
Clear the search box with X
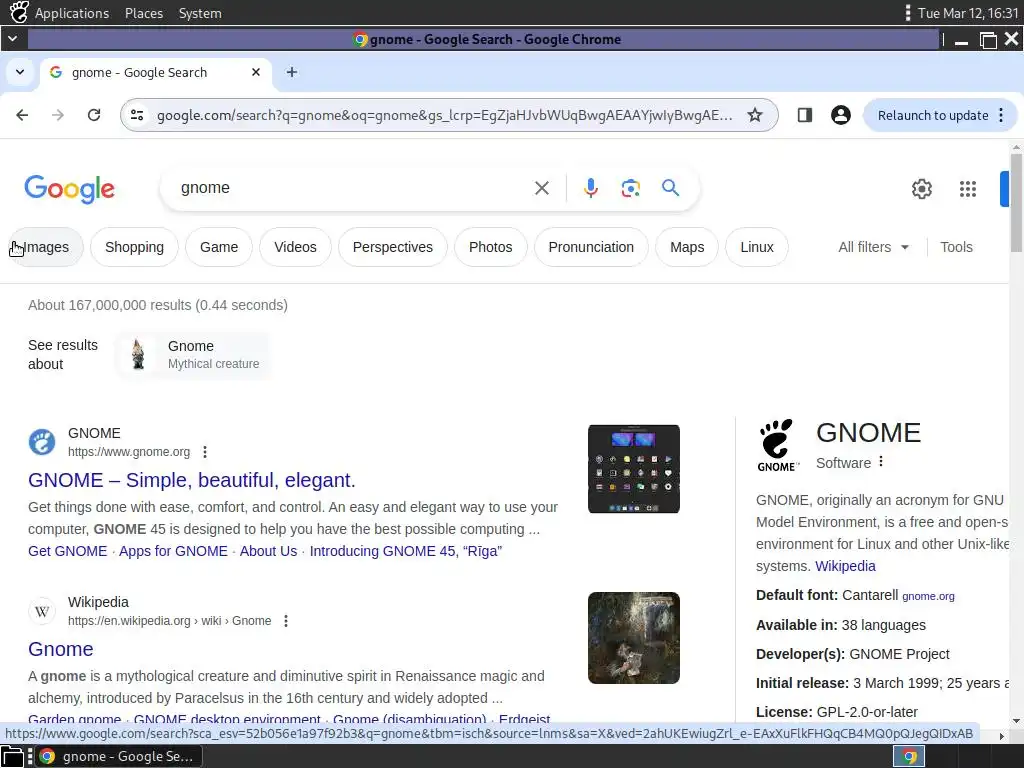(x=541, y=188)
